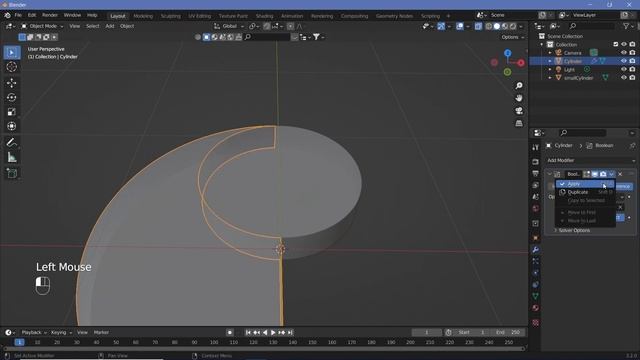Screen dimensions: 640x360
Task: Select the Select Box tool
Action: click(11, 53)
